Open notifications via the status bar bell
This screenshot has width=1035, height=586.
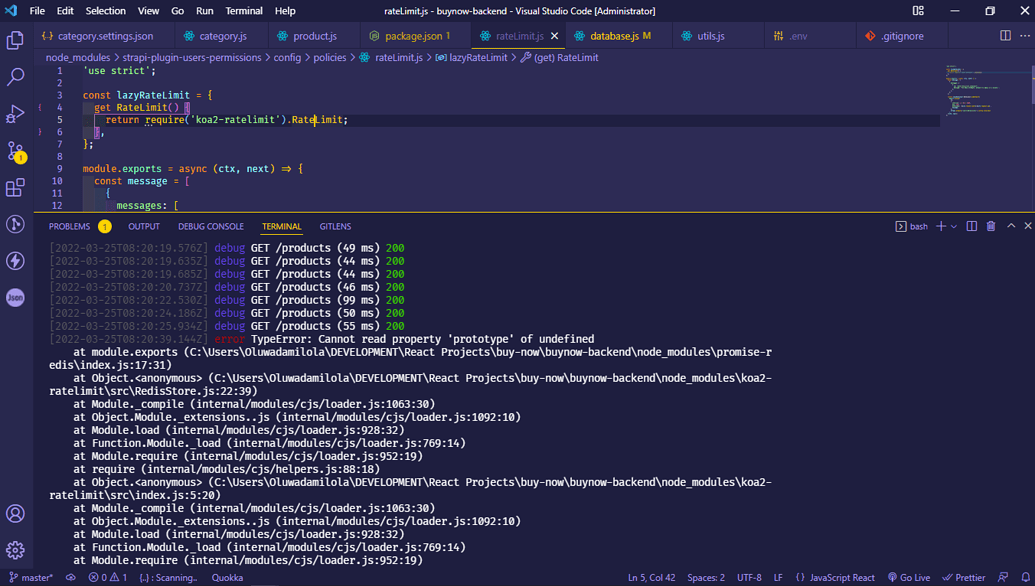click(1026, 578)
